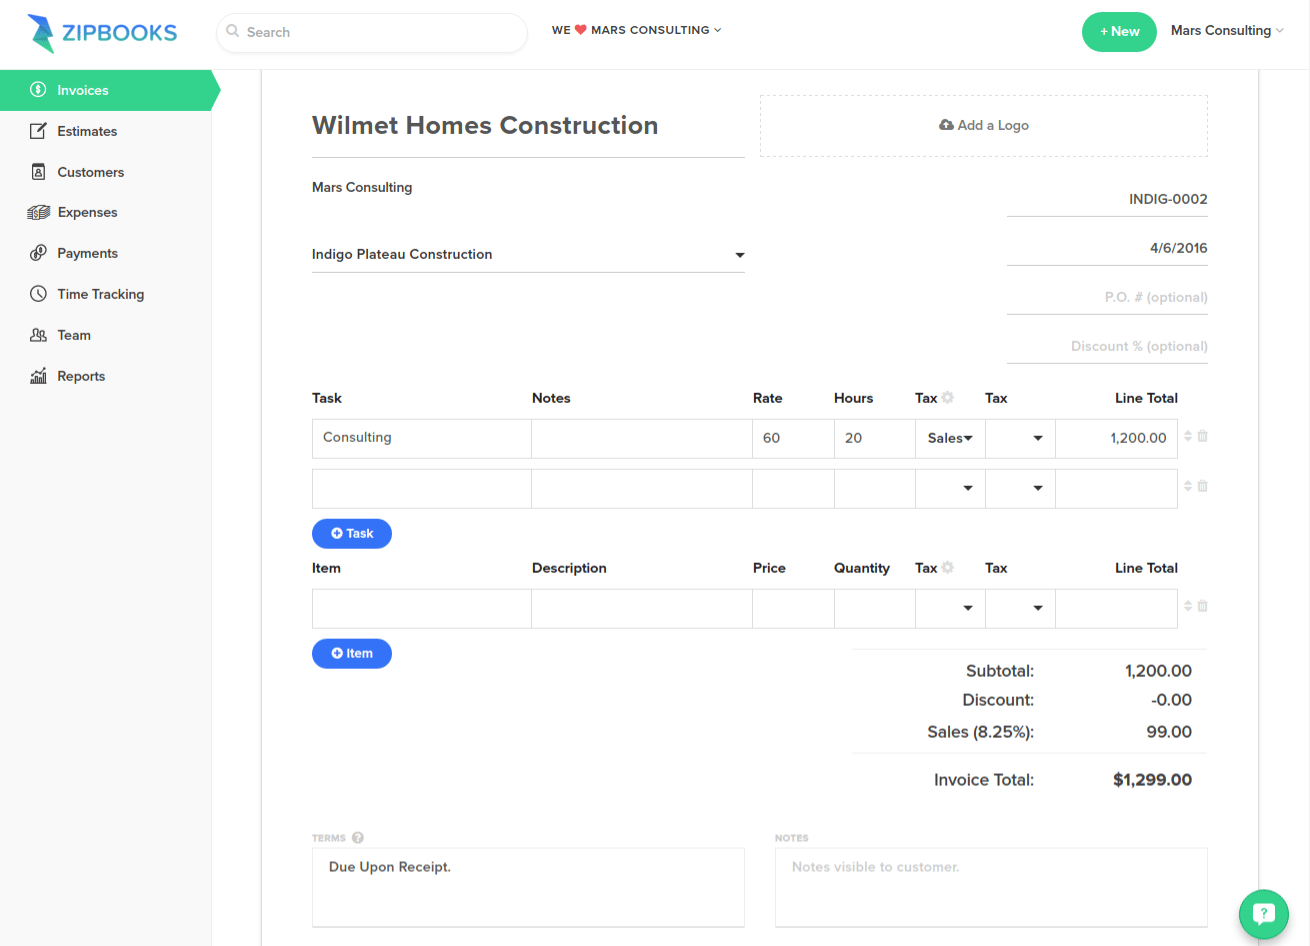Click the Rate field showing 60

(x=793, y=438)
